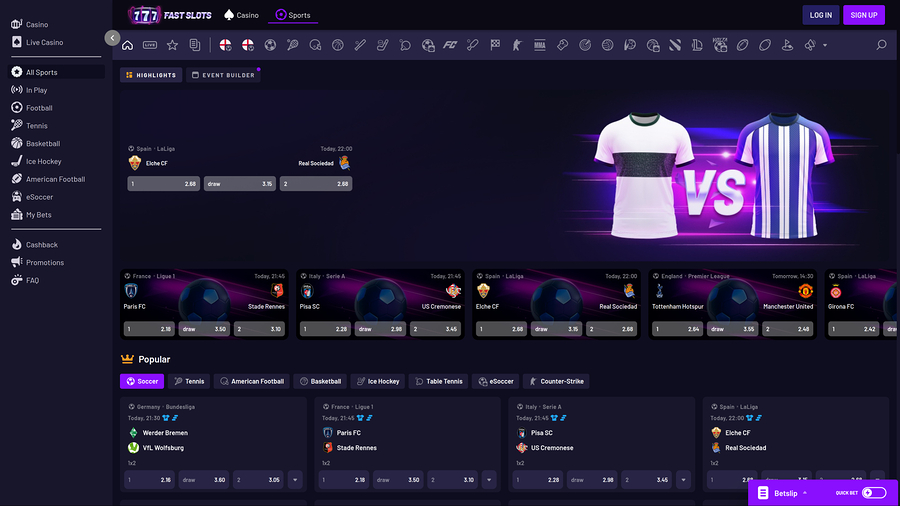The image size is (900, 506).
Task: Click the Log In button
Action: coord(820,15)
